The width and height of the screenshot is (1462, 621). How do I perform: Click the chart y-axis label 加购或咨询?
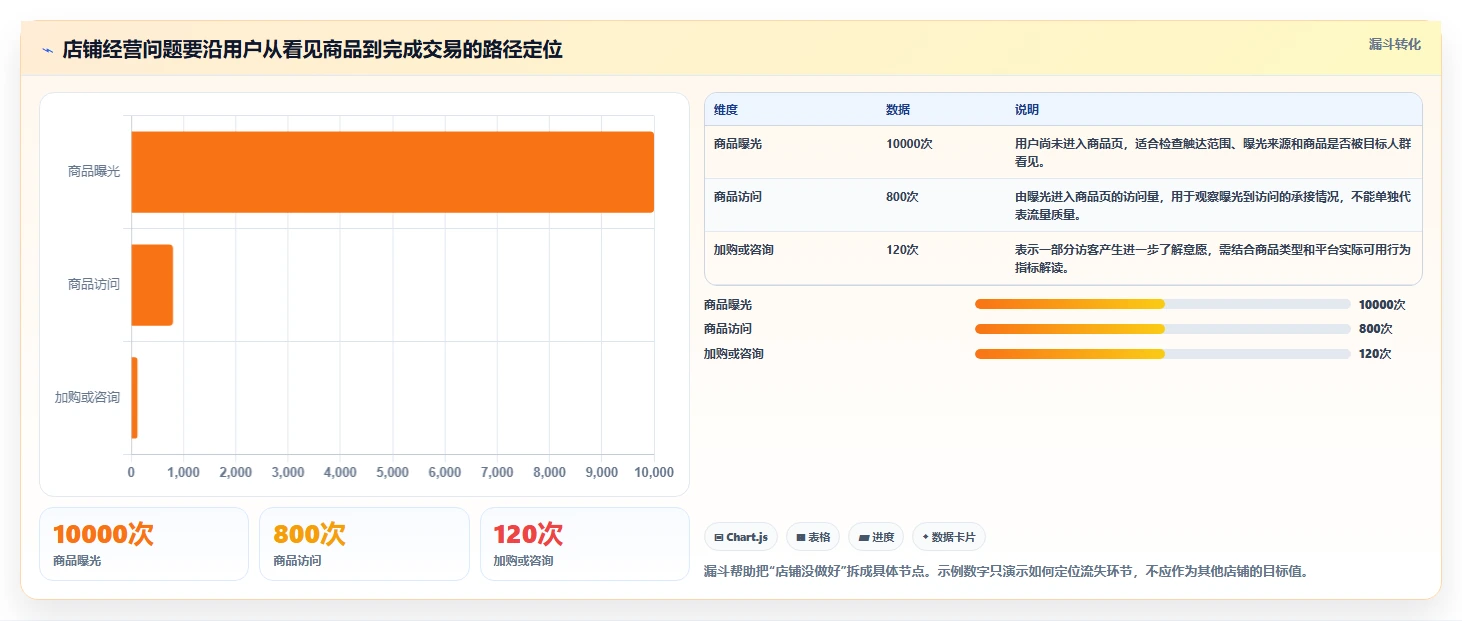click(87, 398)
